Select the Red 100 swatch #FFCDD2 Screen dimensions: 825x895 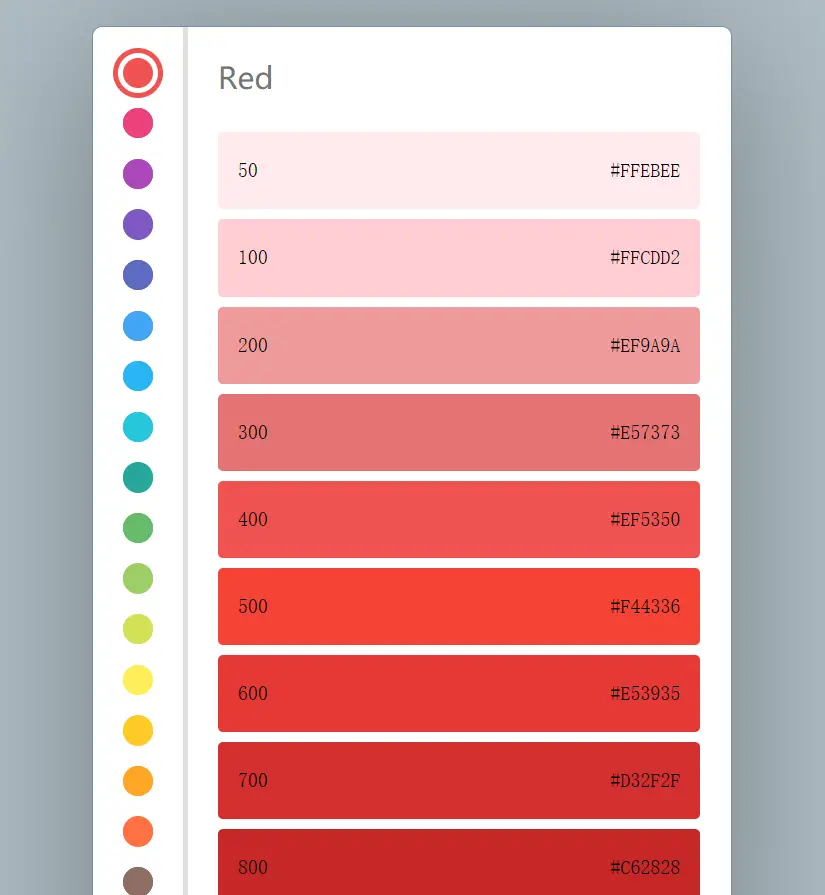click(x=458, y=258)
